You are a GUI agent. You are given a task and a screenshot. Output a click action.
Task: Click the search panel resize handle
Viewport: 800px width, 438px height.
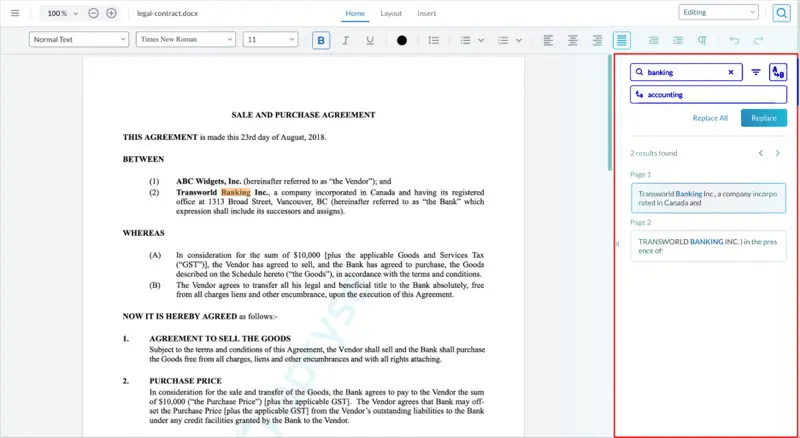[x=617, y=245]
